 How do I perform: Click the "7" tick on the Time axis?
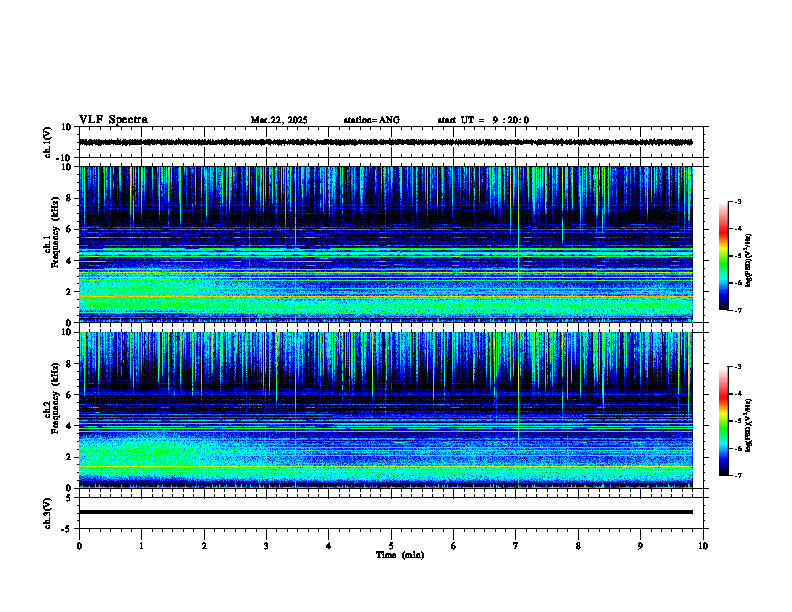coord(516,546)
